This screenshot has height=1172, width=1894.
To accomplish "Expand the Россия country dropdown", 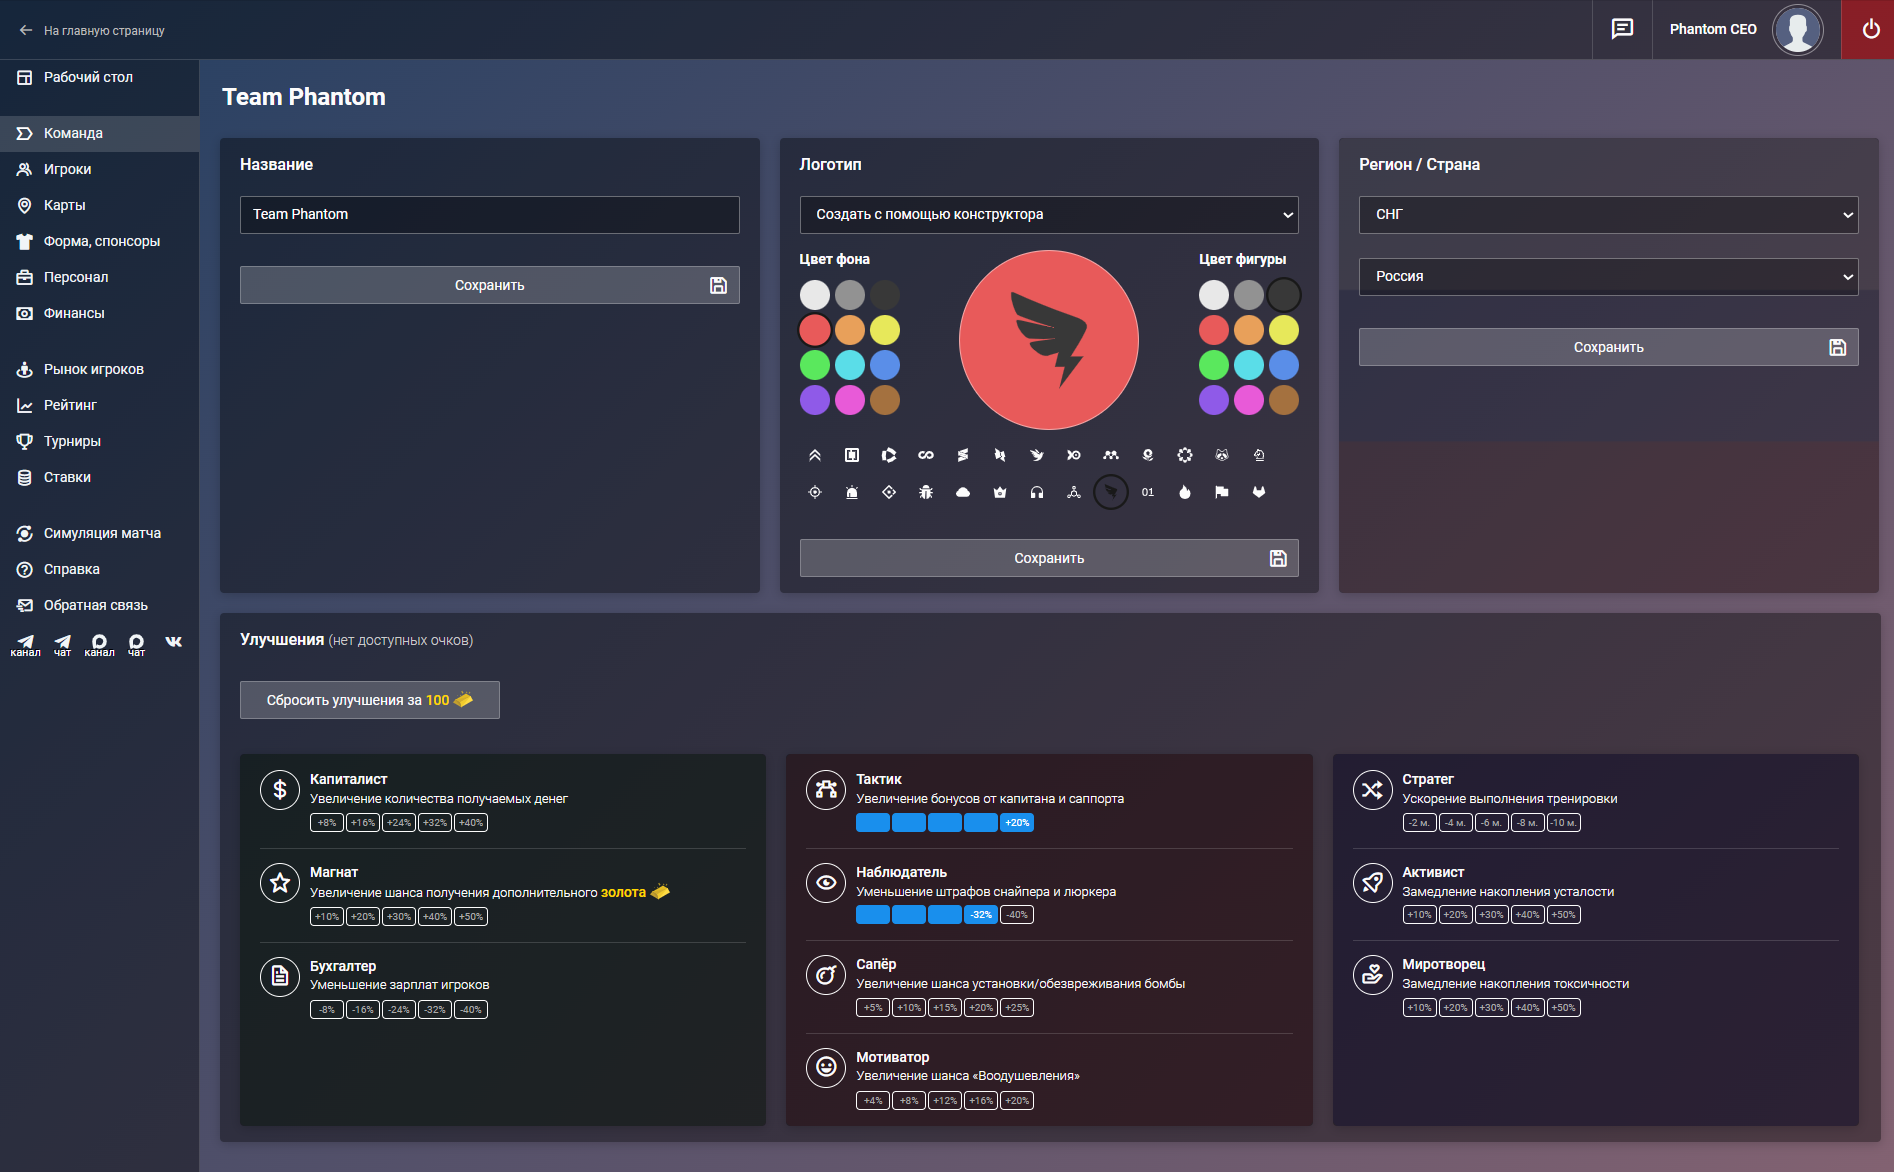I will 1608,277.
